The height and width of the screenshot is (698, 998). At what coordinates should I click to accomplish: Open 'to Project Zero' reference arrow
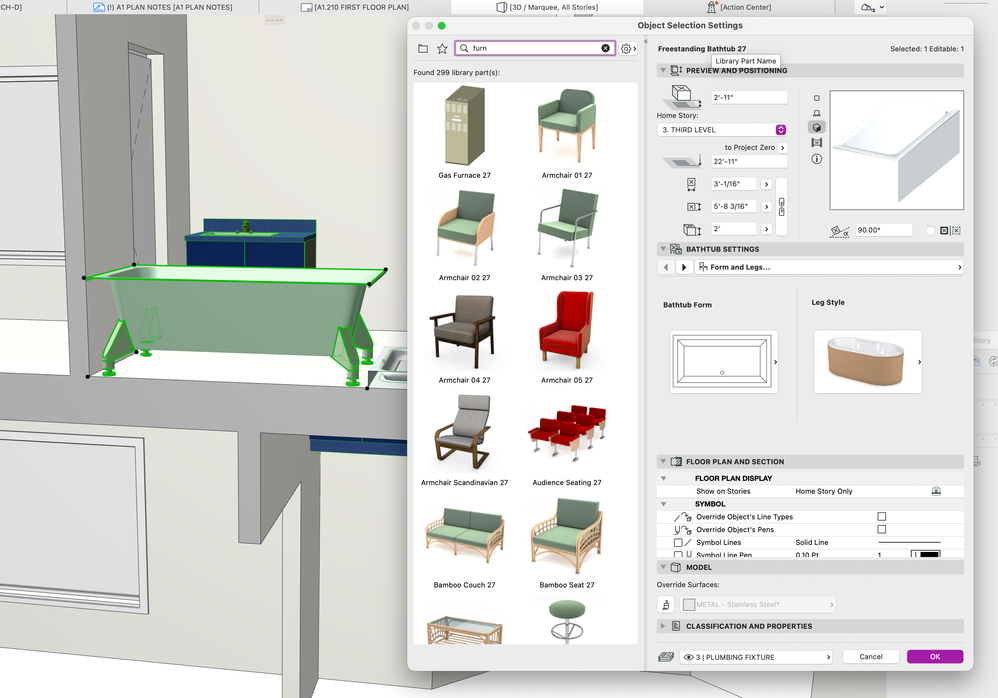pyautogui.click(x=782, y=148)
